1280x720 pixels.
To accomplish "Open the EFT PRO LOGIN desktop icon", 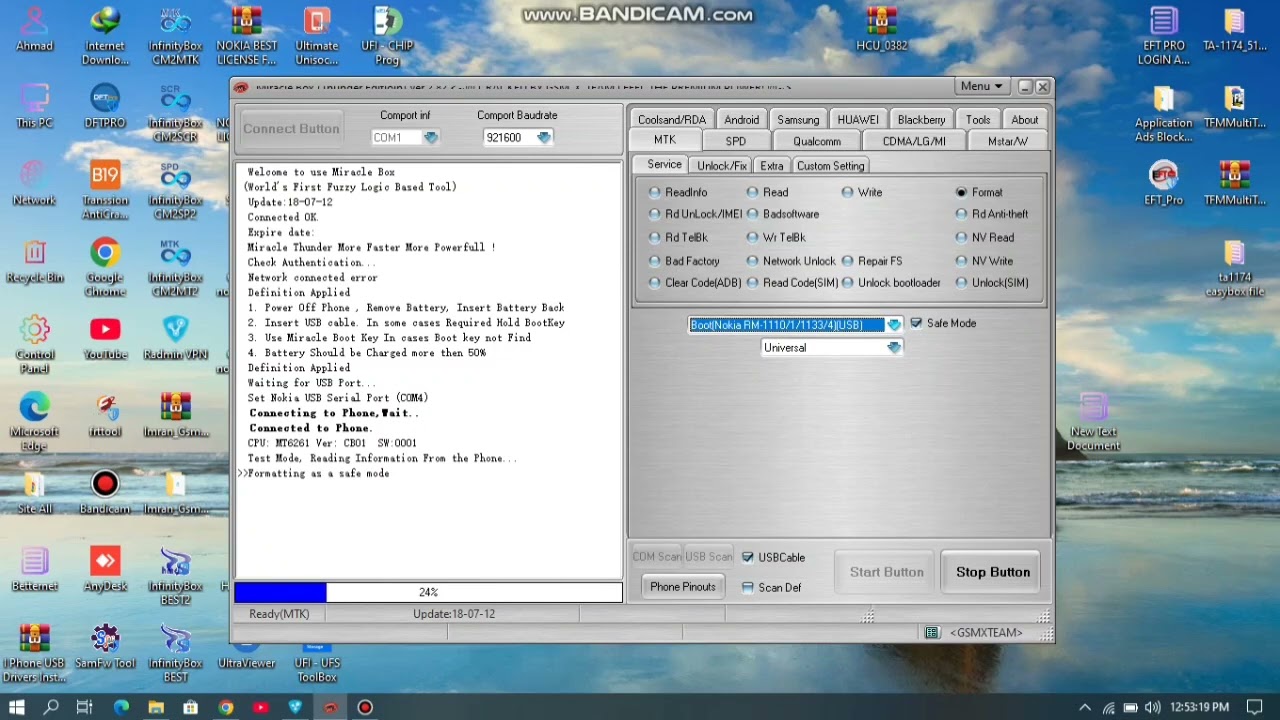I will coord(1163,35).
